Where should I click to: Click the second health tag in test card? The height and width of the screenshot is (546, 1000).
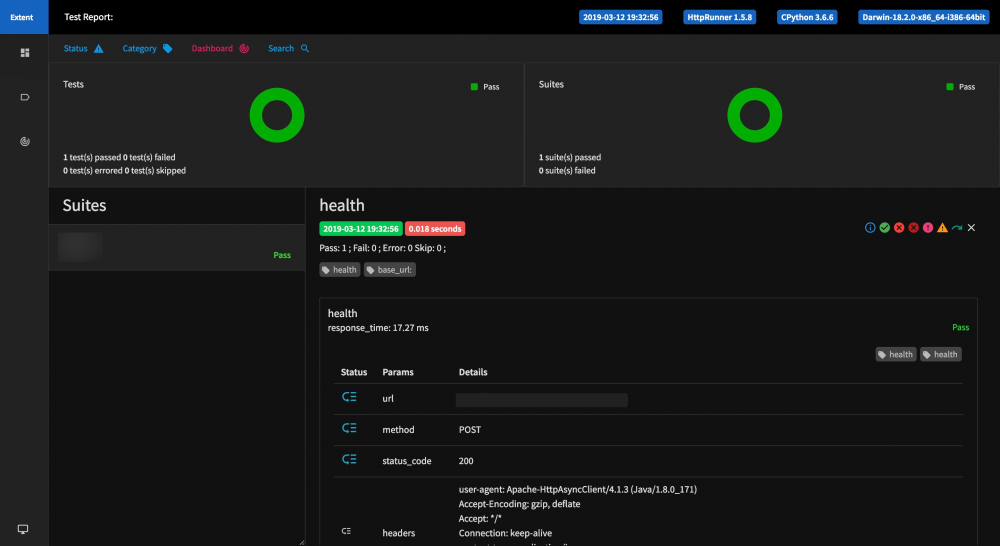tap(941, 355)
